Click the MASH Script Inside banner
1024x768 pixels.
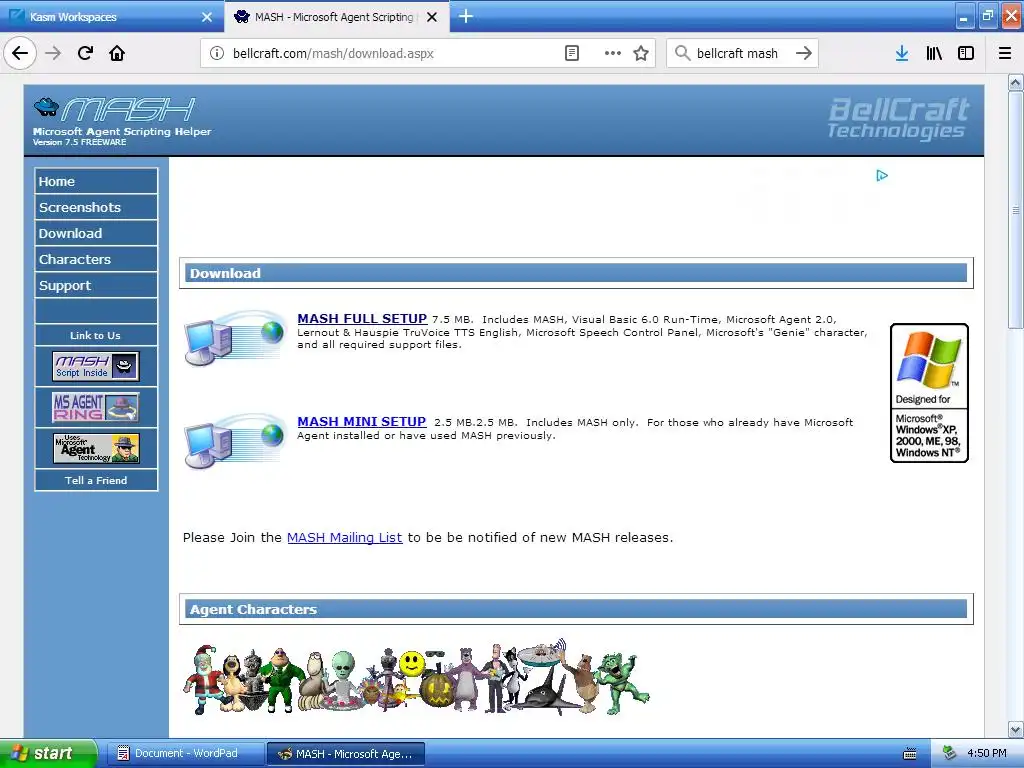95,366
